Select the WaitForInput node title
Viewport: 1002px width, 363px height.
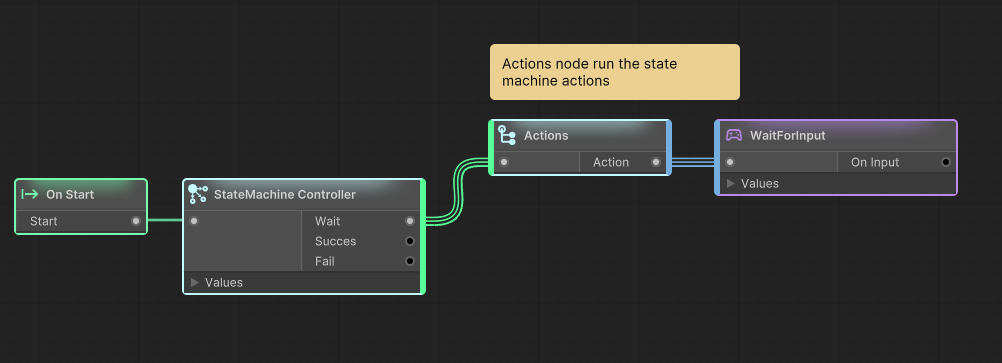(787, 135)
